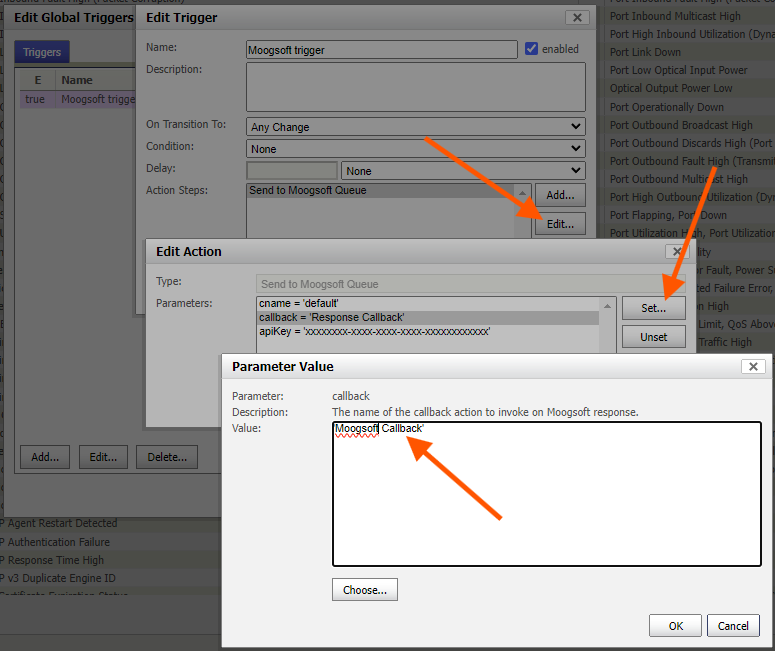Select the Triggers tab
This screenshot has width=775, height=651.
click(42, 52)
